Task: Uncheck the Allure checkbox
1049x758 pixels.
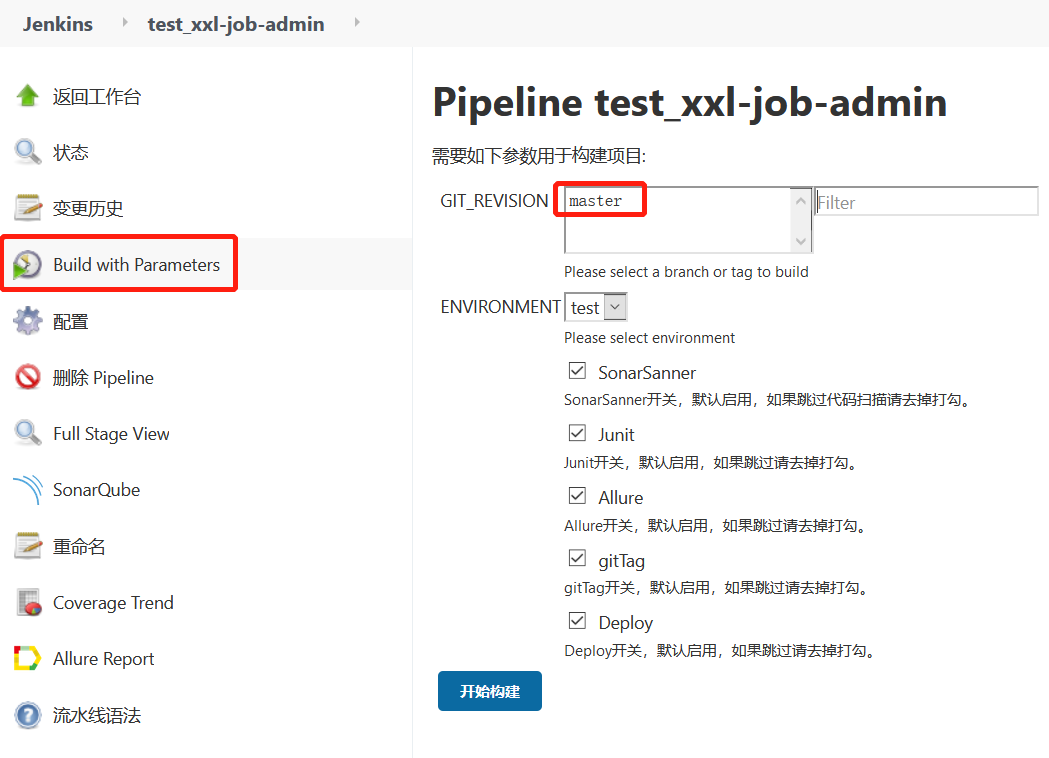Action: click(577, 496)
